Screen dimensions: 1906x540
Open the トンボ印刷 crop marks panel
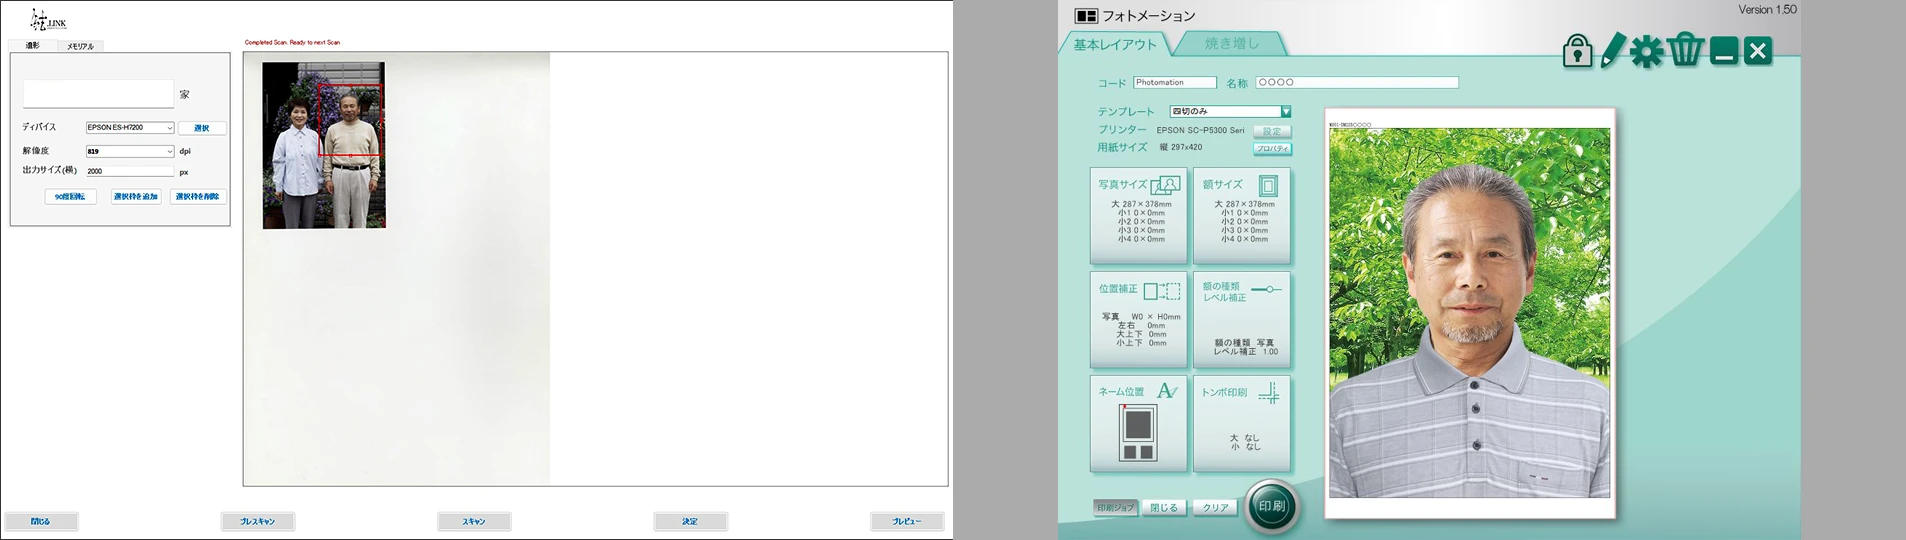coord(1241,423)
